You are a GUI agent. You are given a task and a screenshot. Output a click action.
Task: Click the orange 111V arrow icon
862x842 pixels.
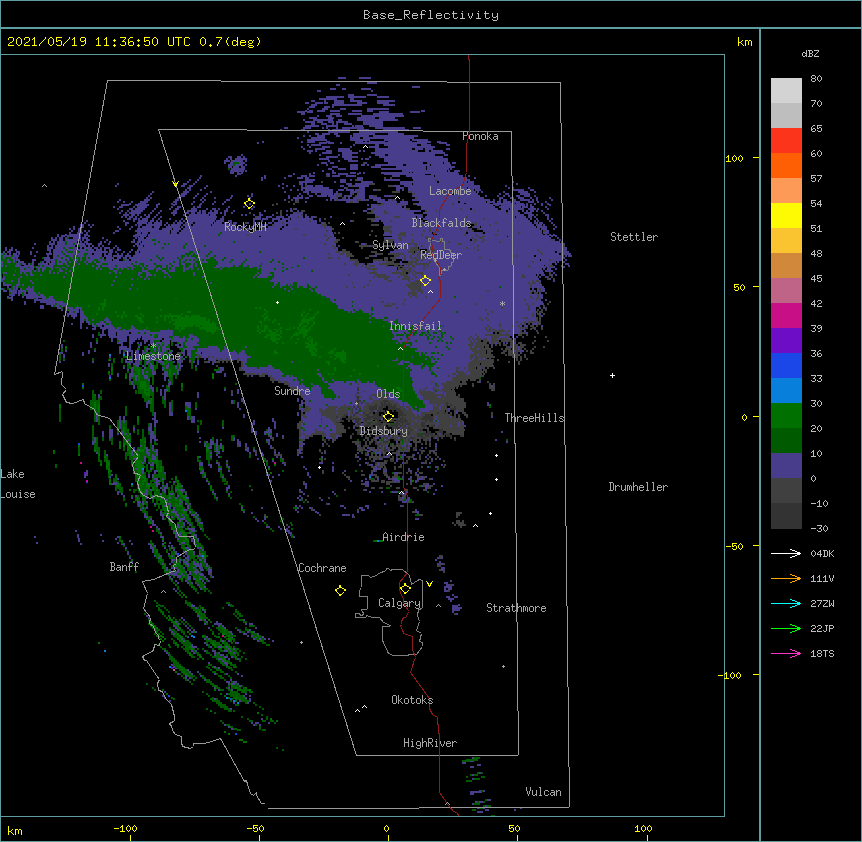786,578
